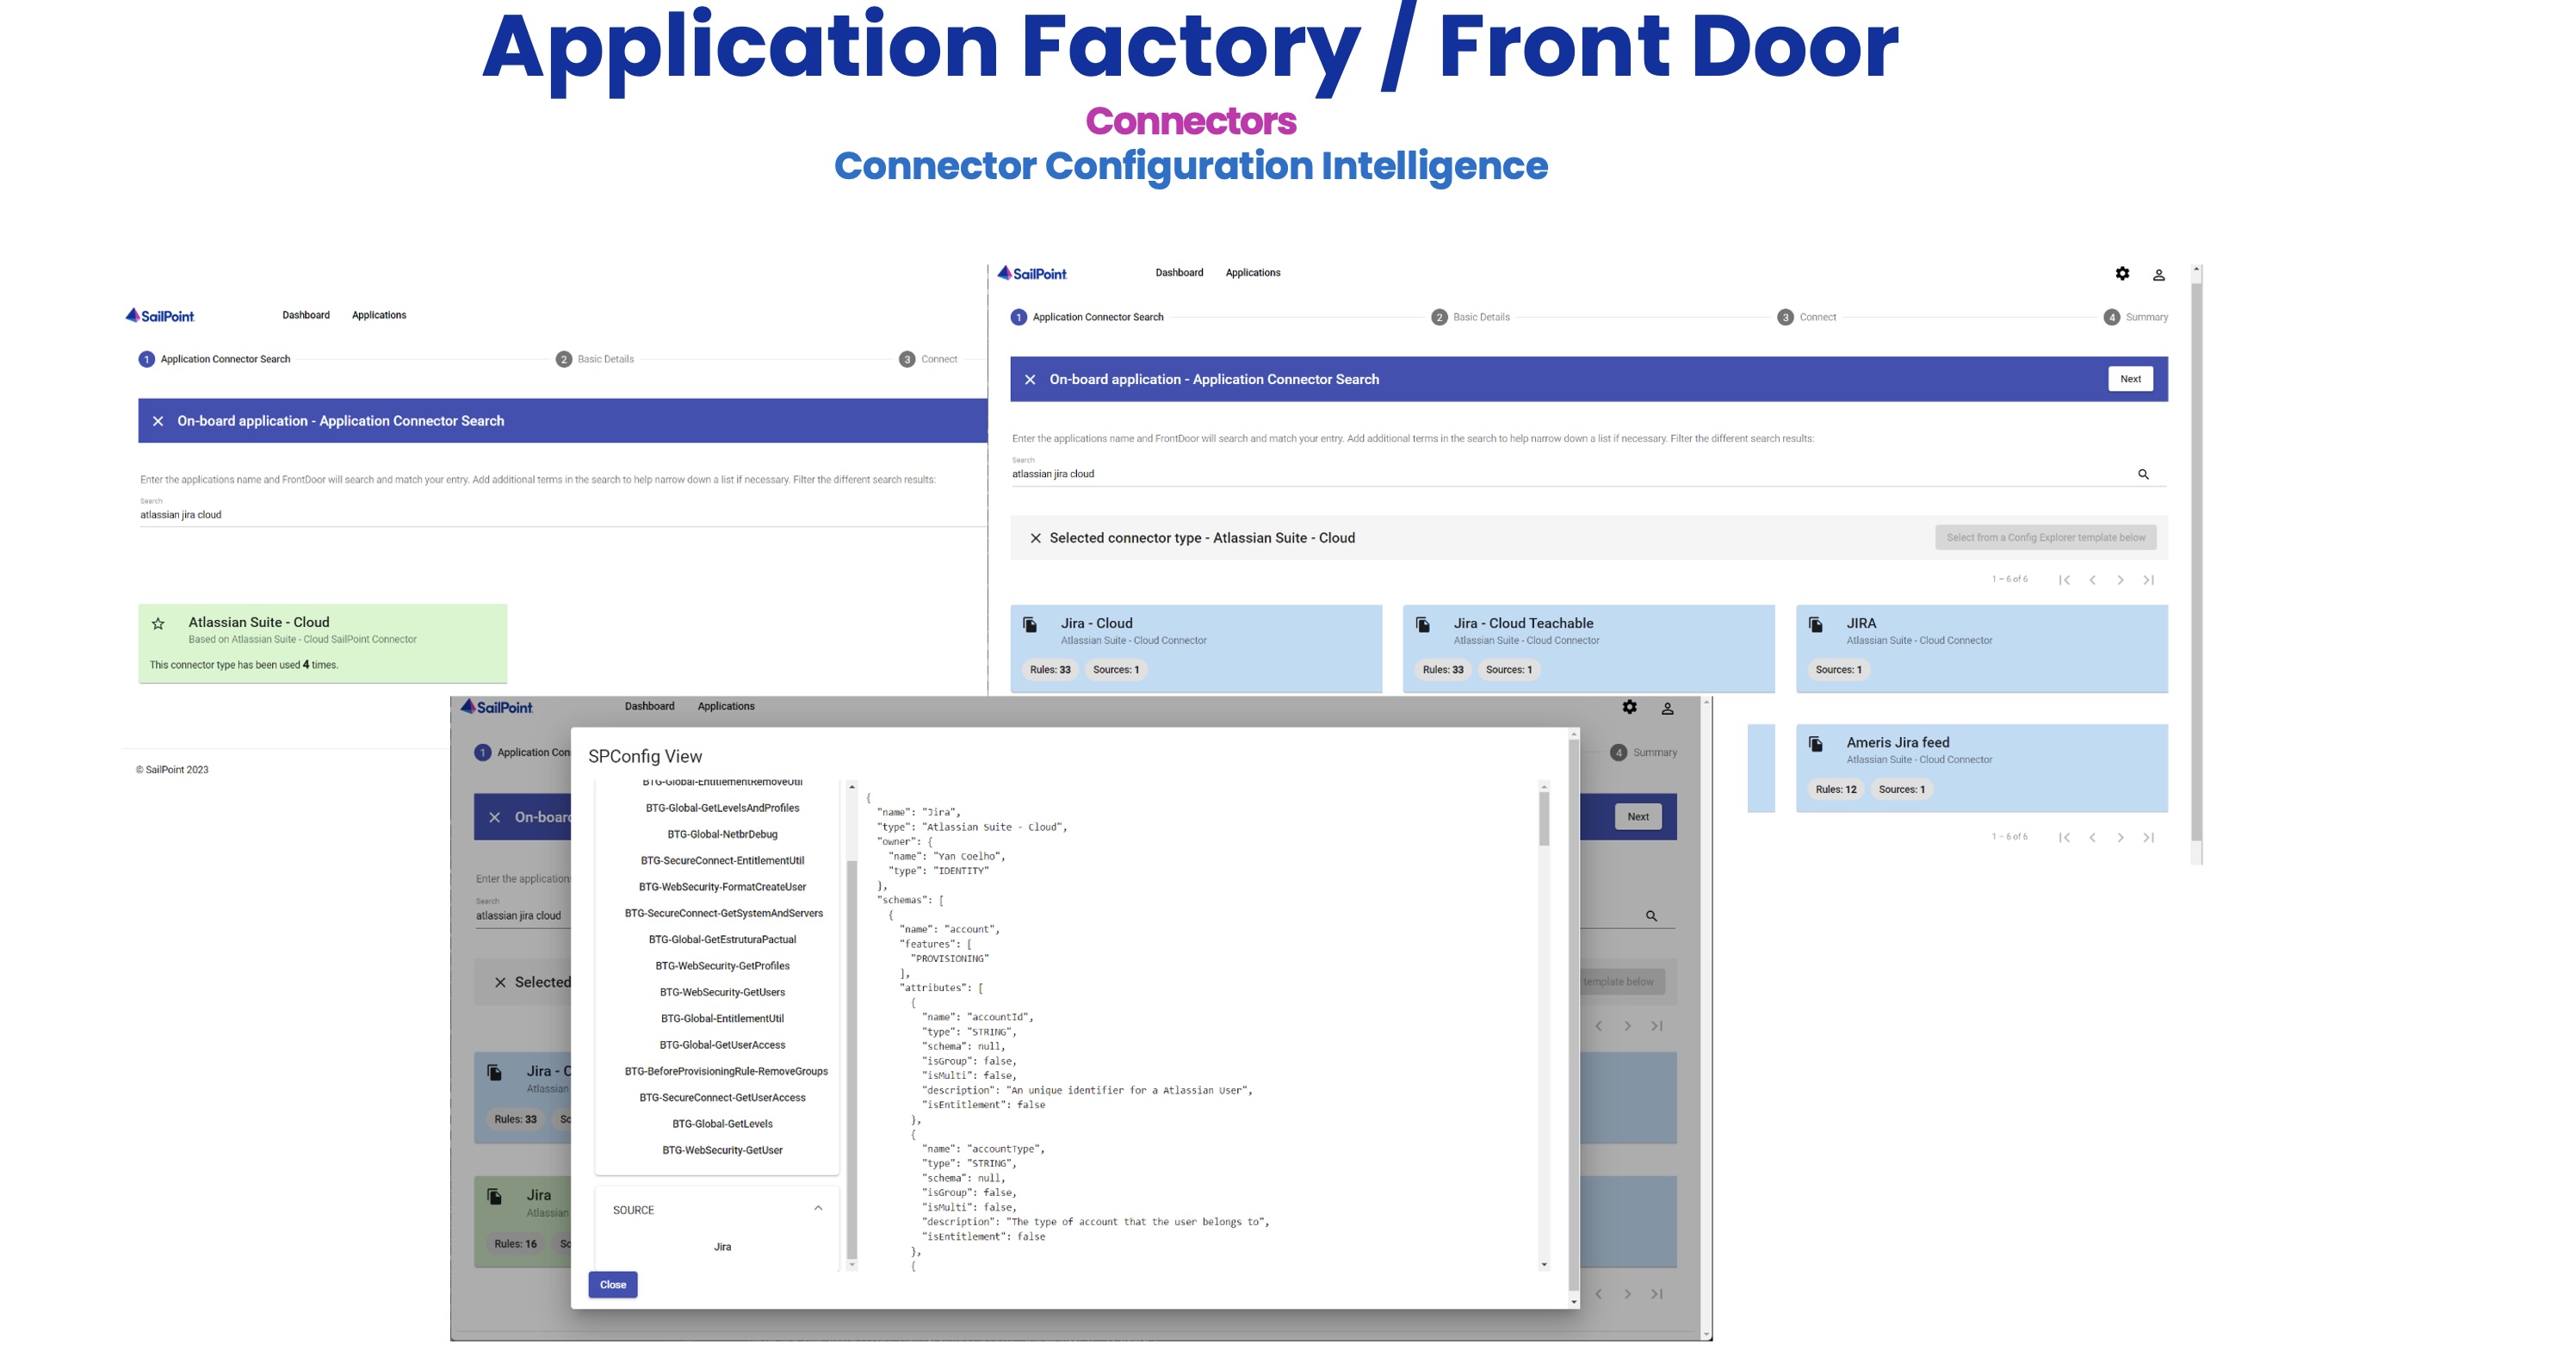The width and height of the screenshot is (2576, 1357).
Task: Close the On-board application header with the X icon
Action: (1030, 380)
